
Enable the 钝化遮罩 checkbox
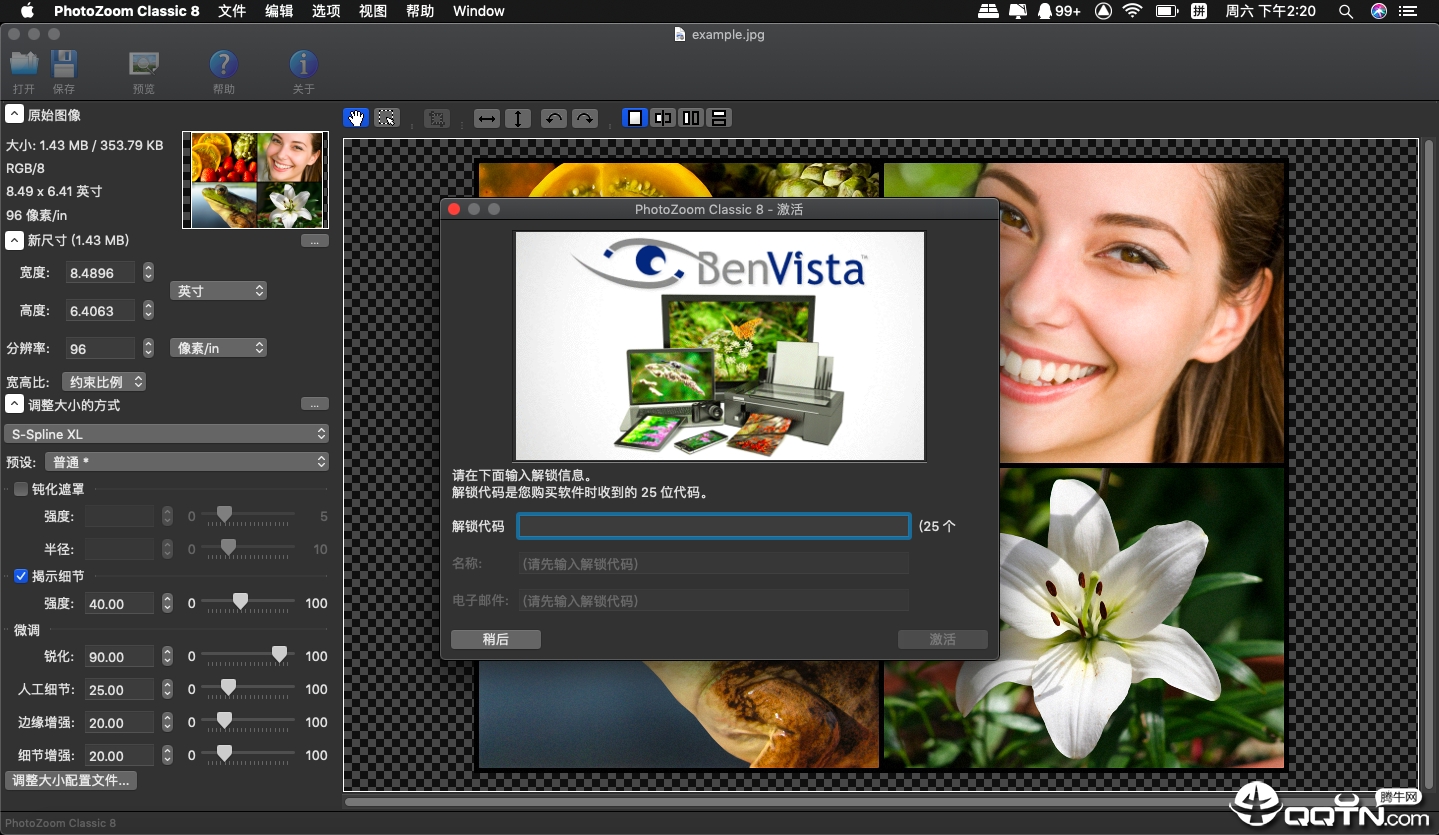[21, 489]
